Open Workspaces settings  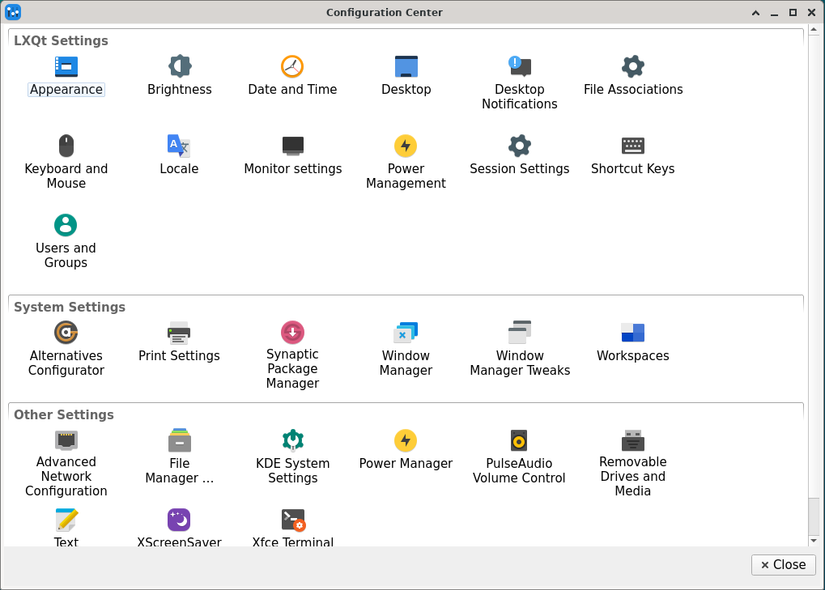[633, 334]
